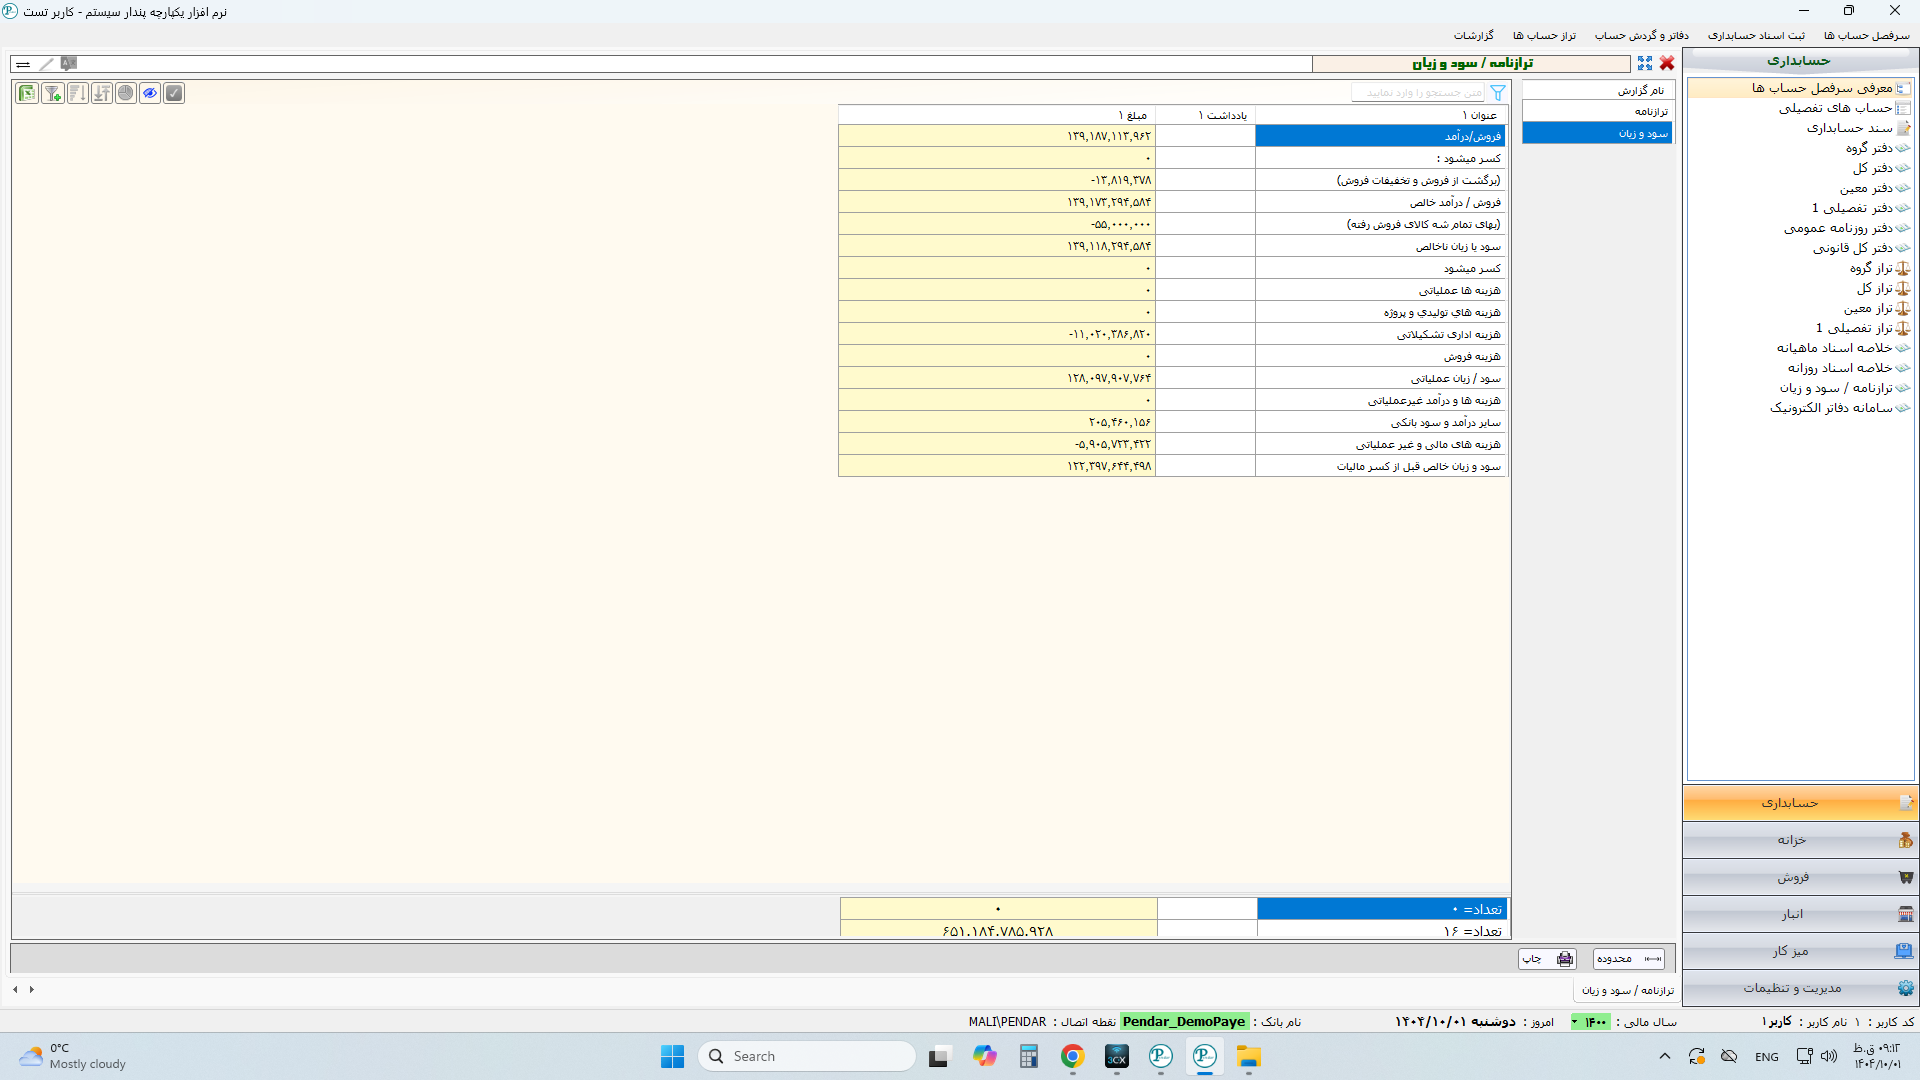Click the translate language icon

[68, 63]
